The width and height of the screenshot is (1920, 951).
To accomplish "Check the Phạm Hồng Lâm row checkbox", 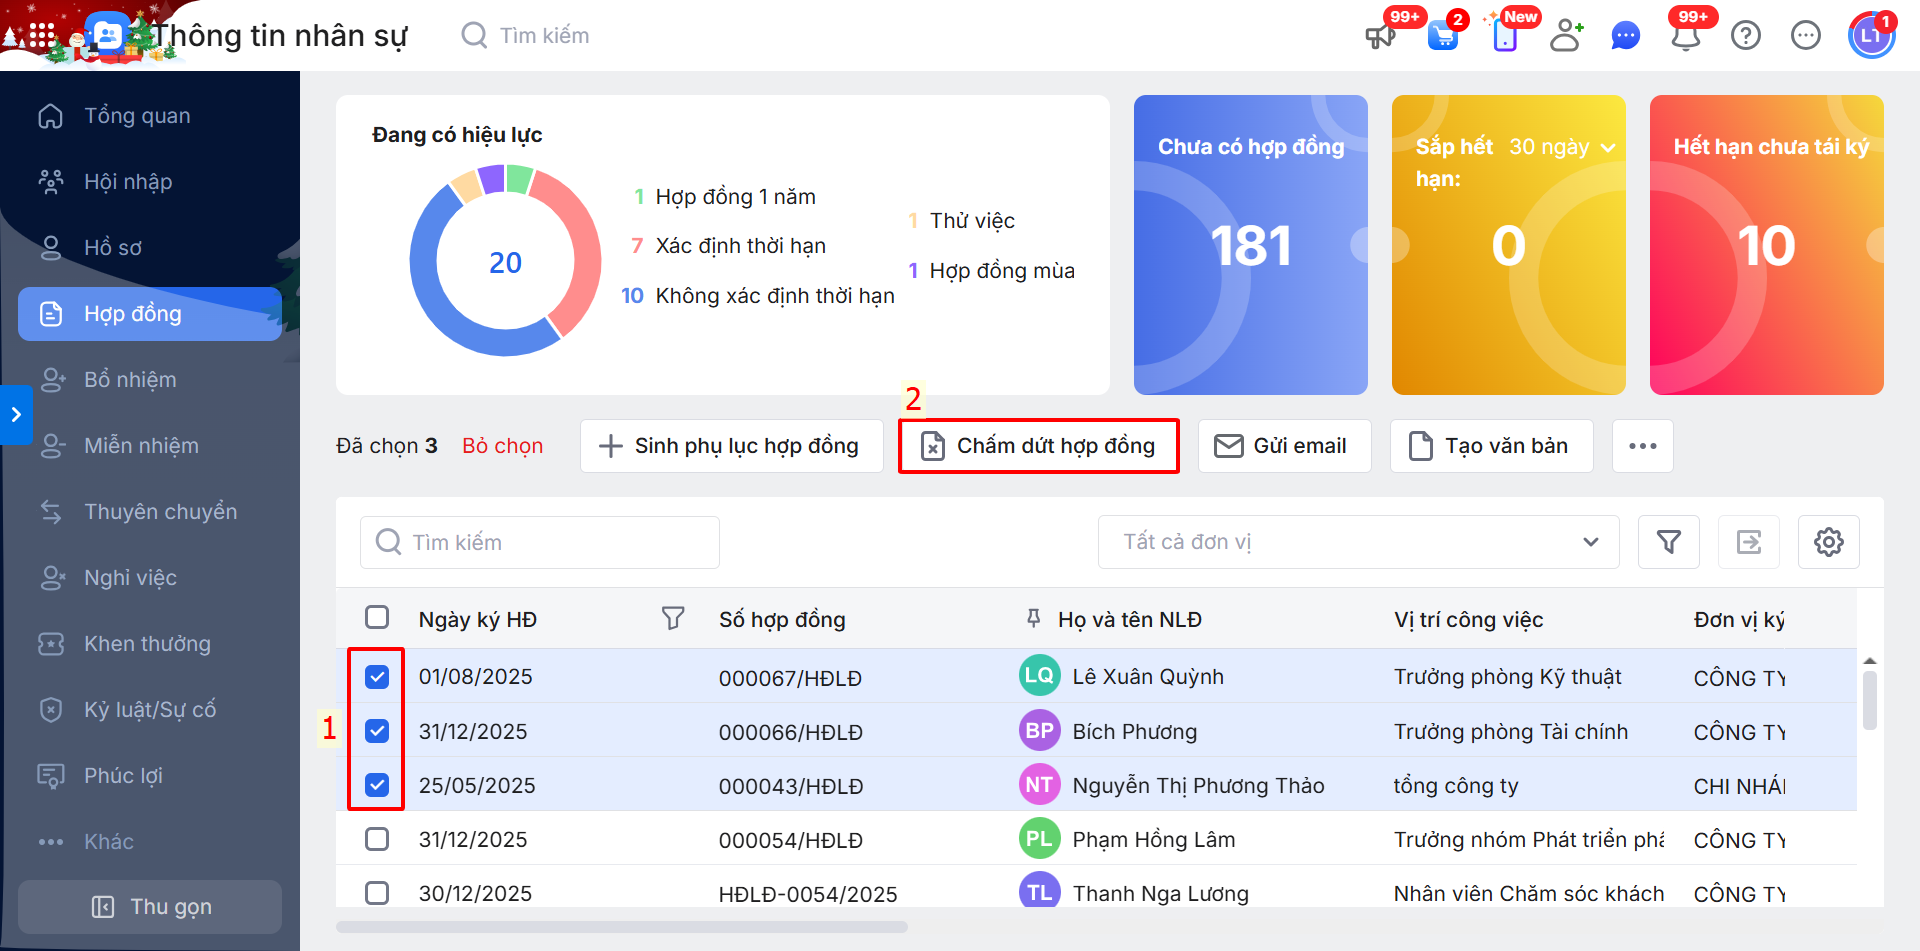I will (x=377, y=839).
